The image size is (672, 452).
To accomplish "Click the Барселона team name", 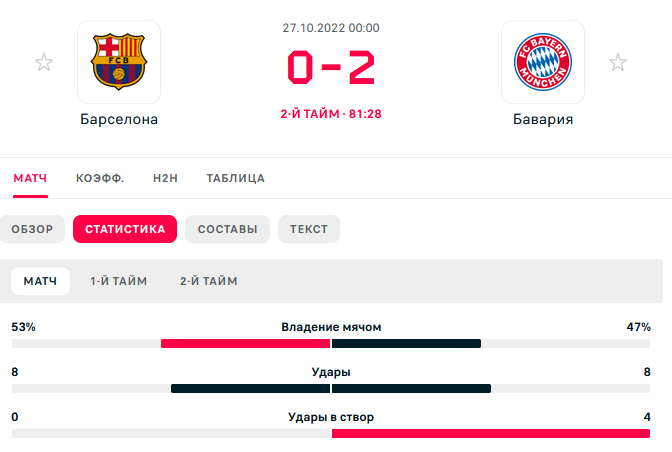I will point(119,119).
